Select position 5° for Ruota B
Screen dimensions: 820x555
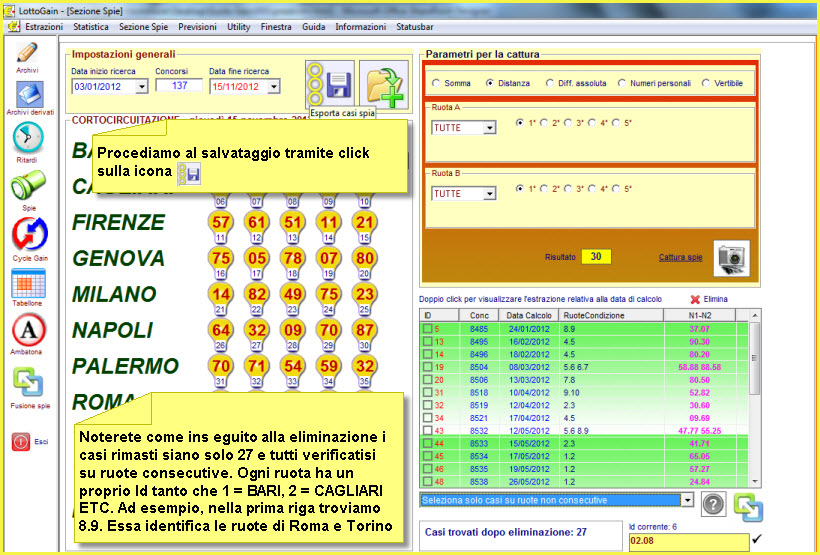[616, 189]
